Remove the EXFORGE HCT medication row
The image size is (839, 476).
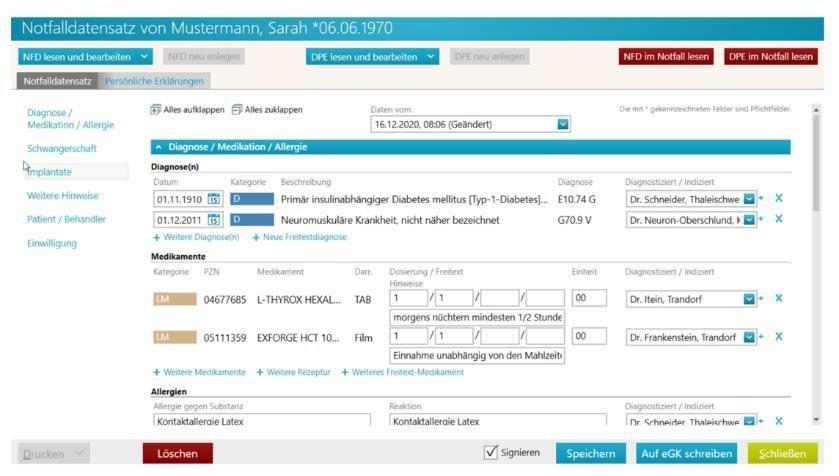[x=779, y=338]
